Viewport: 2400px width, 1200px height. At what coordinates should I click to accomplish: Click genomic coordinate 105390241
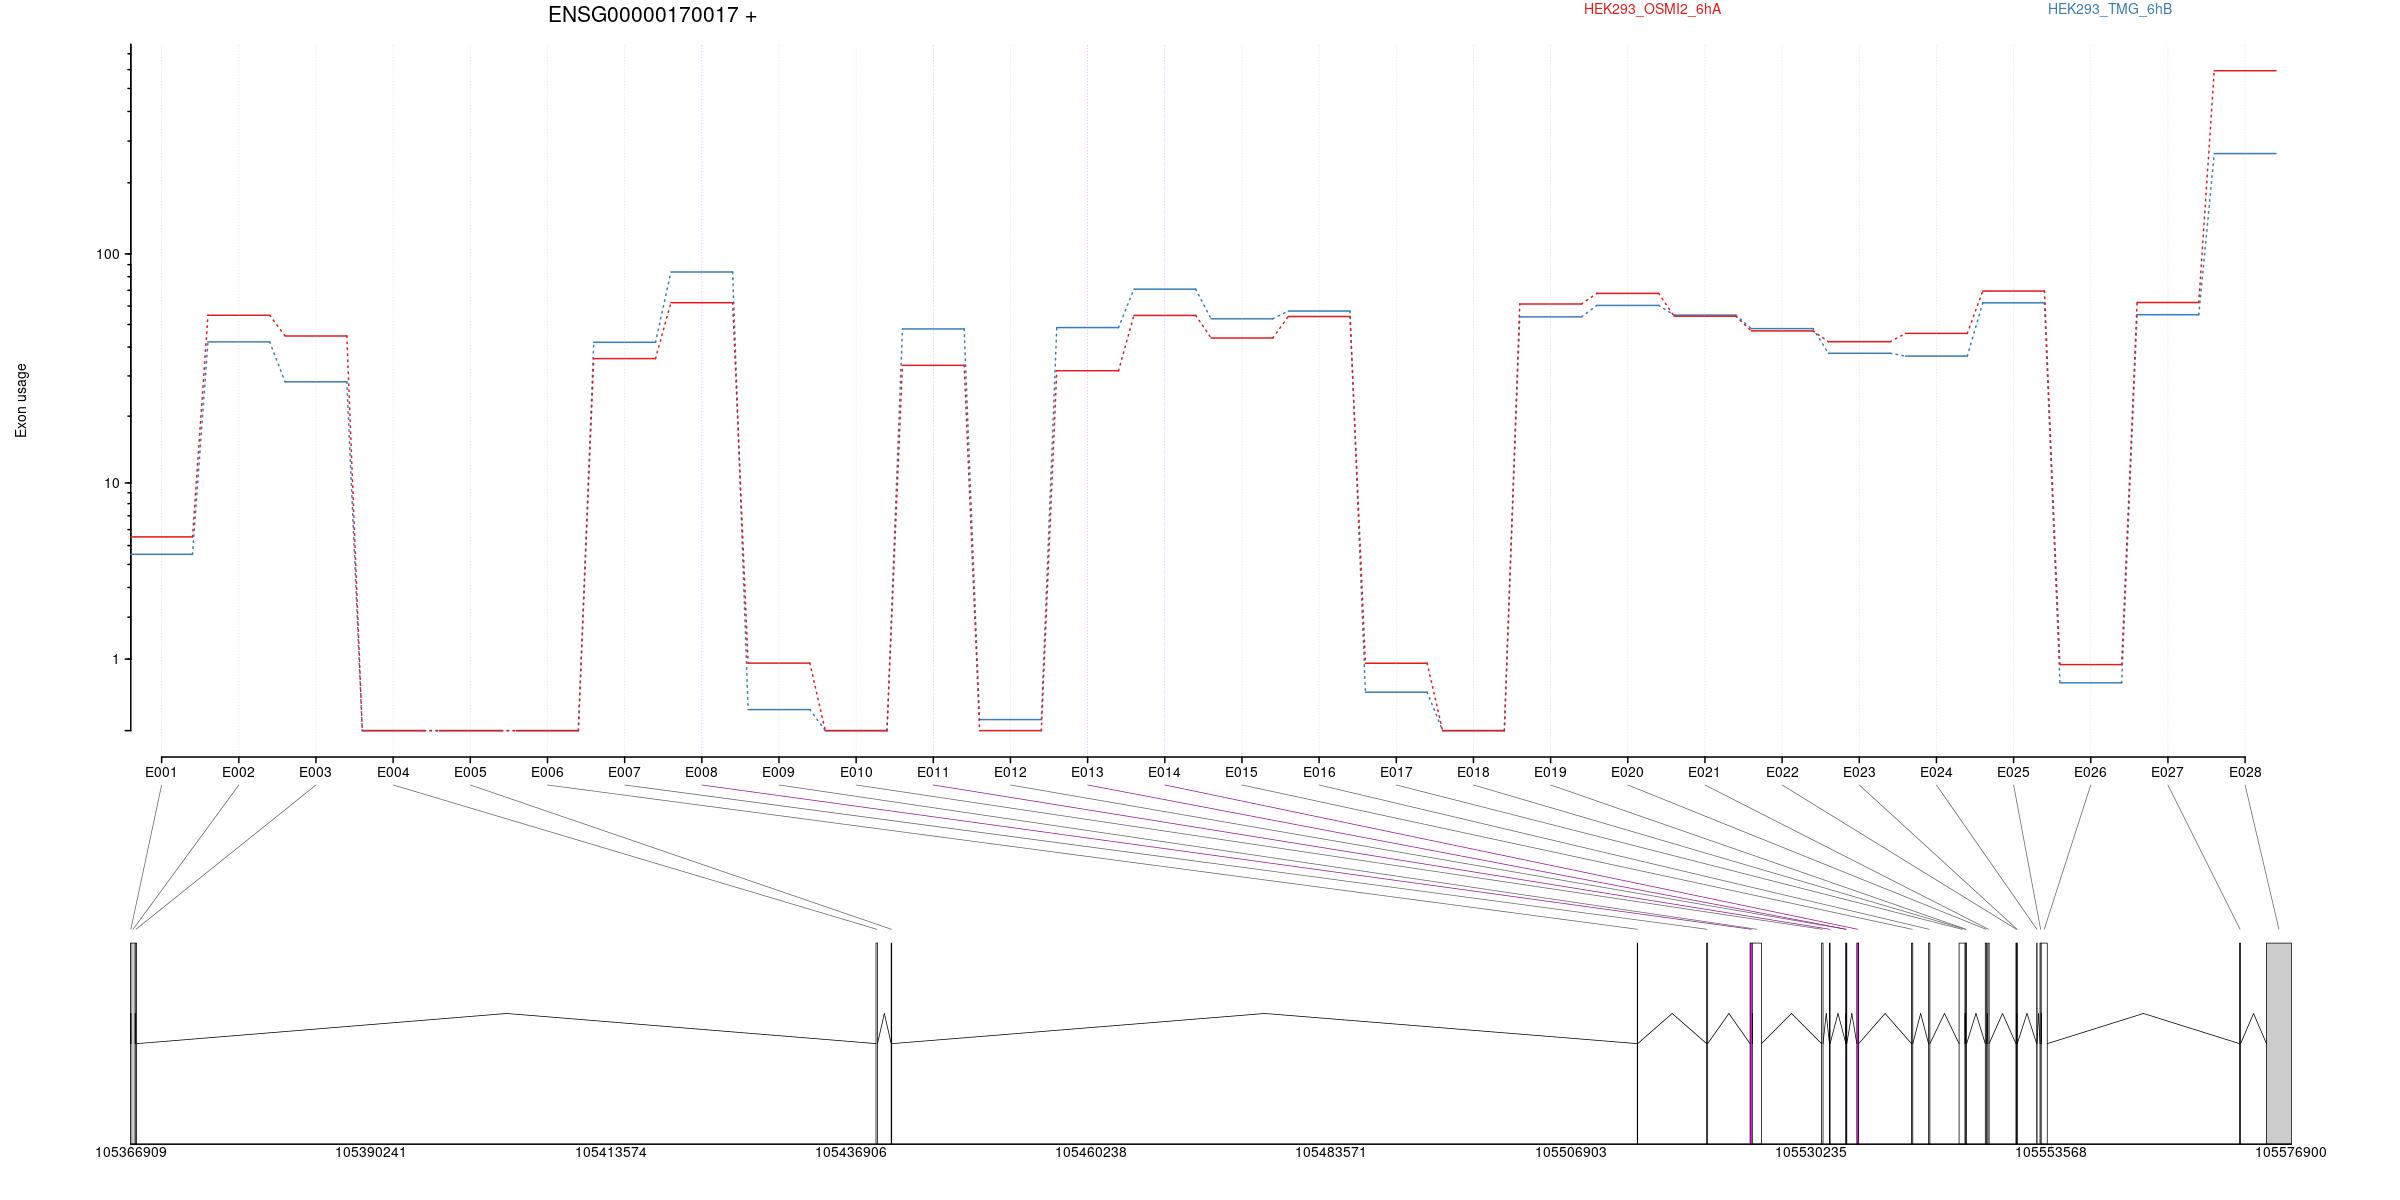[371, 1152]
